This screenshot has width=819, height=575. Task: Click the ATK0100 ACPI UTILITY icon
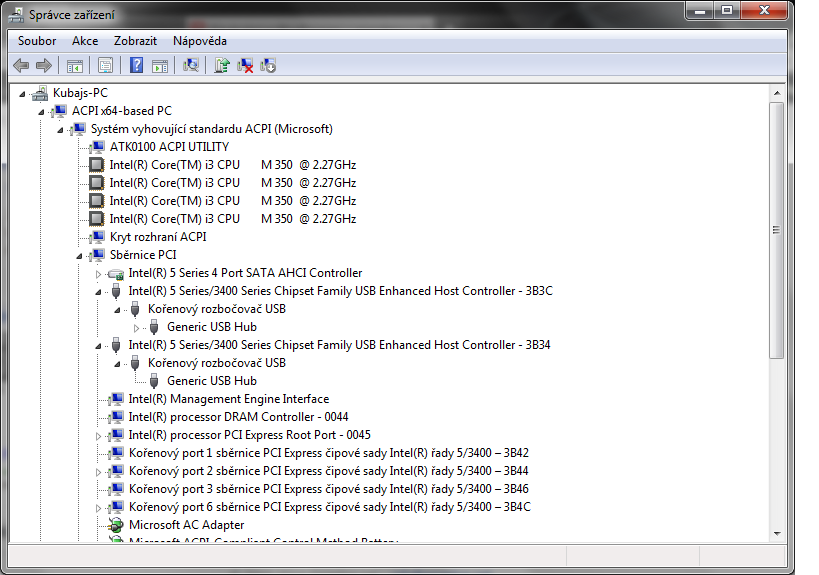(97, 147)
